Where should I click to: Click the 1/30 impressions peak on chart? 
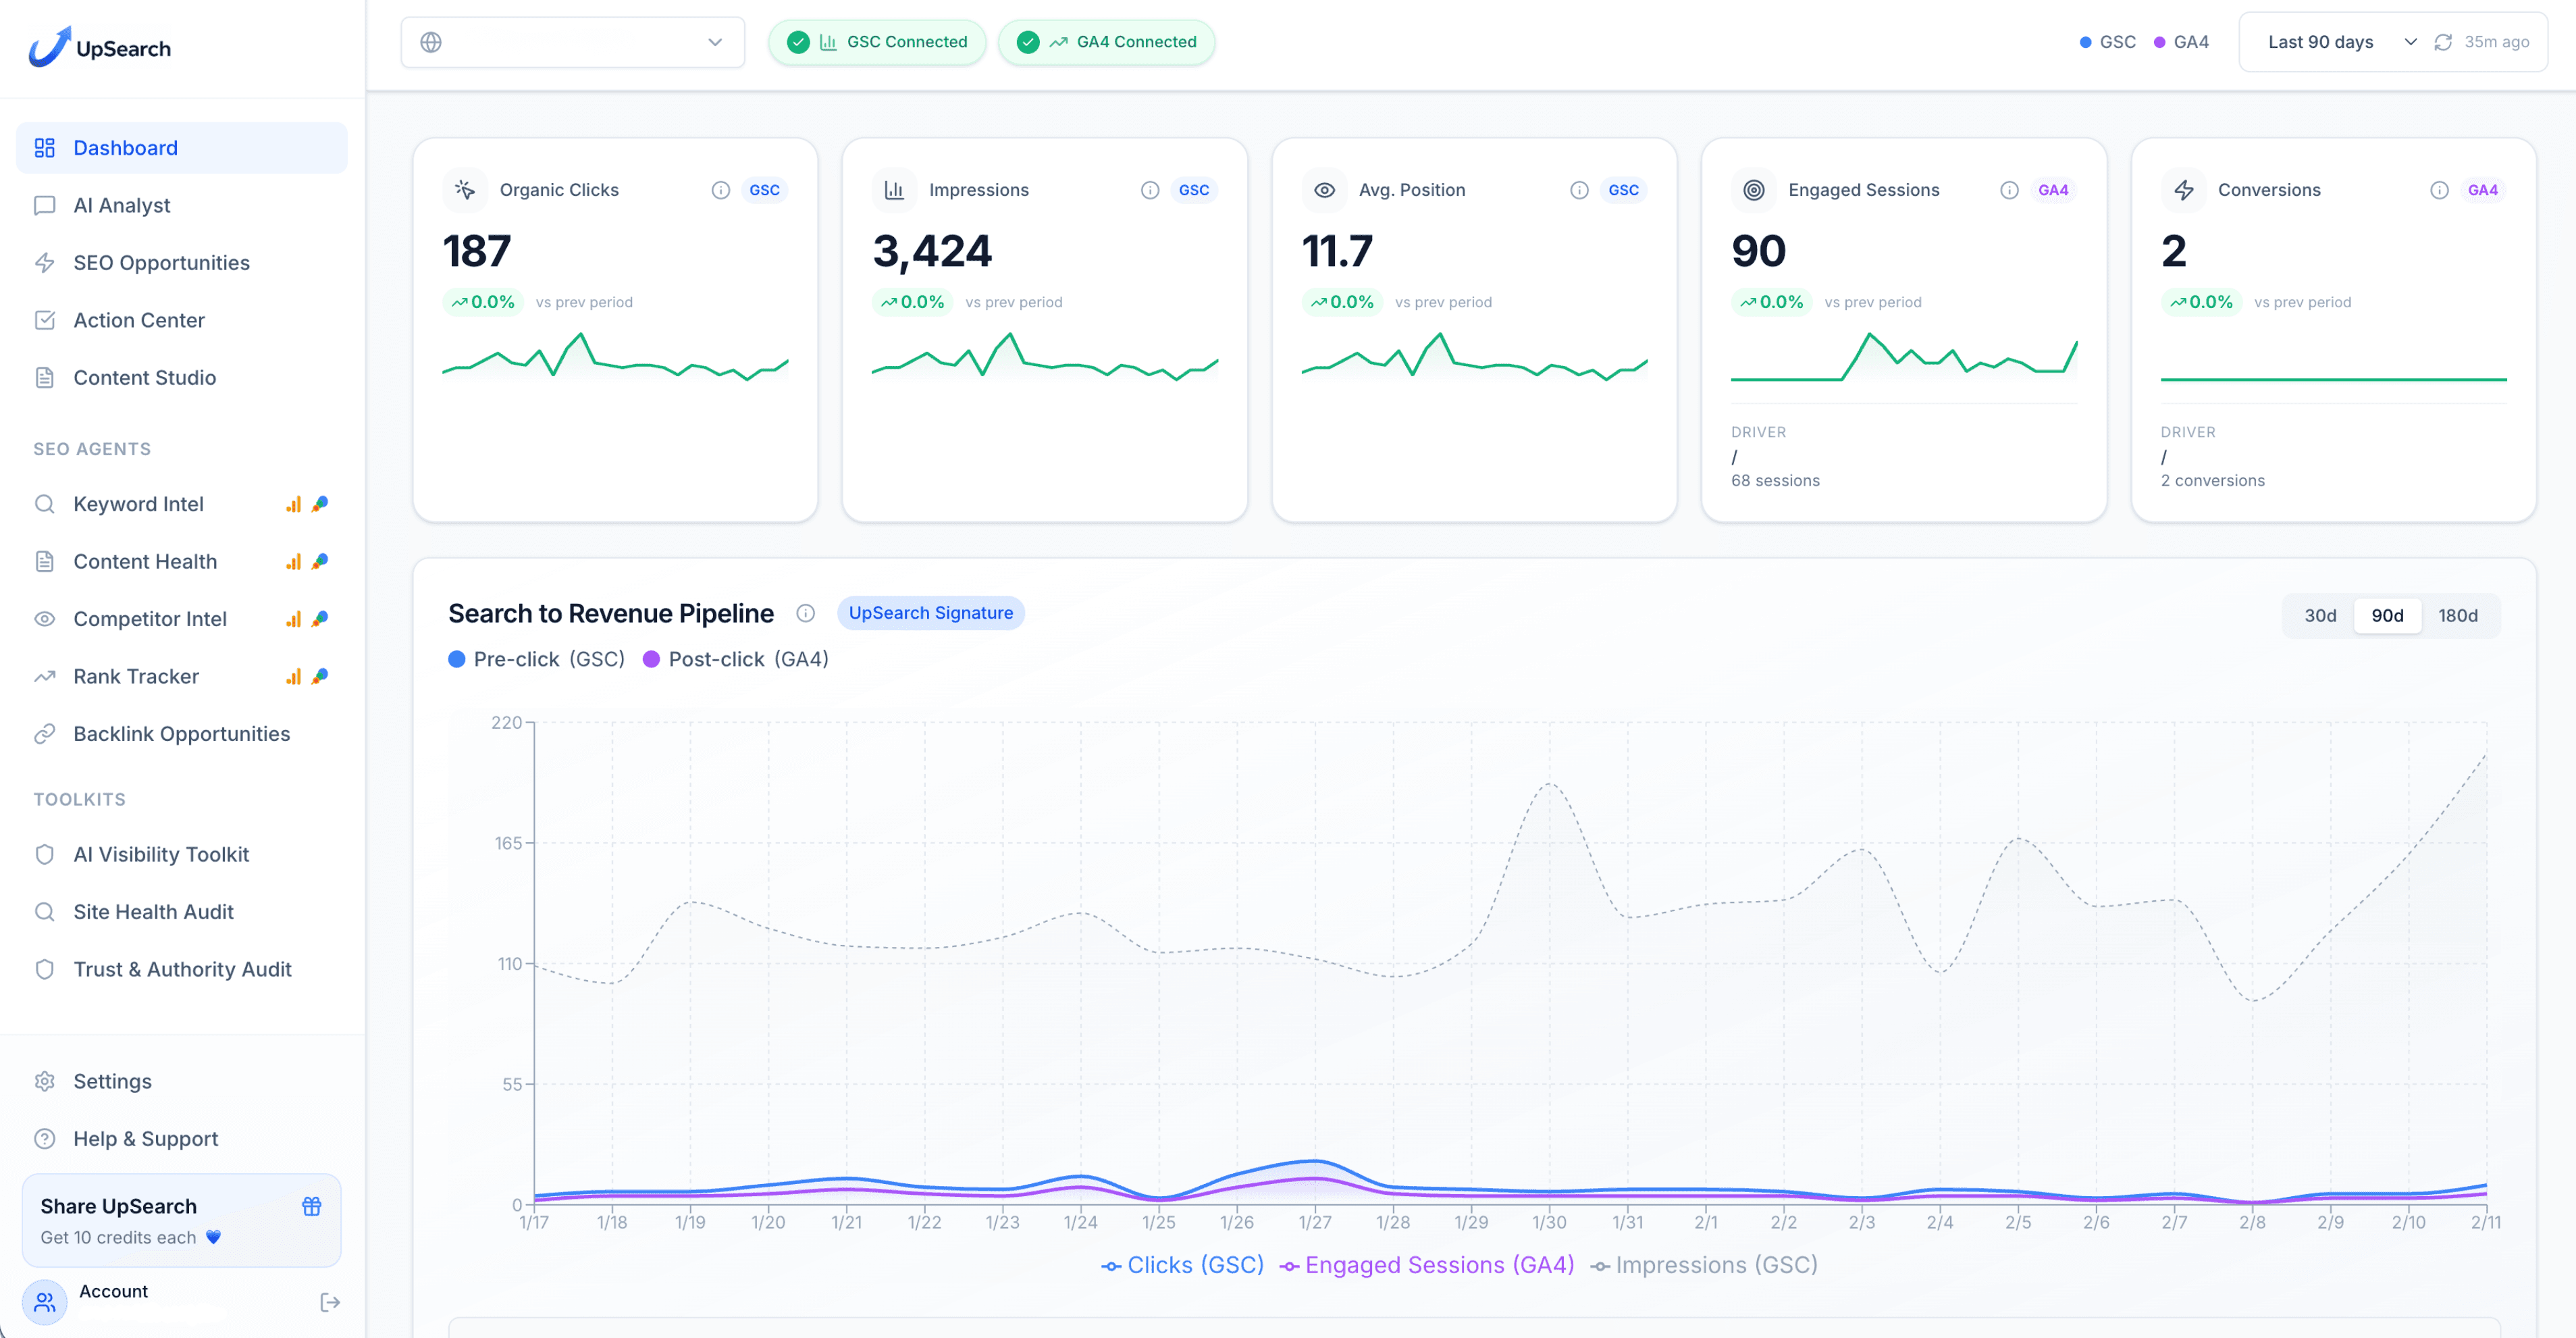pyautogui.click(x=1549, y=784)
